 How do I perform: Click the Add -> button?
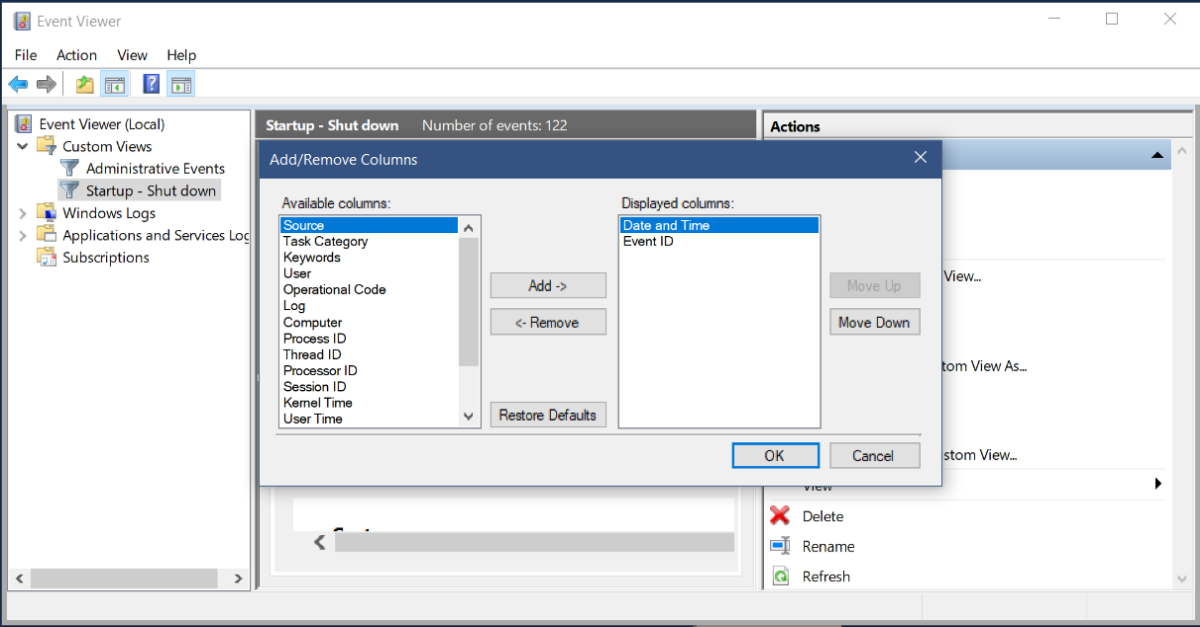tap(548, 286)
